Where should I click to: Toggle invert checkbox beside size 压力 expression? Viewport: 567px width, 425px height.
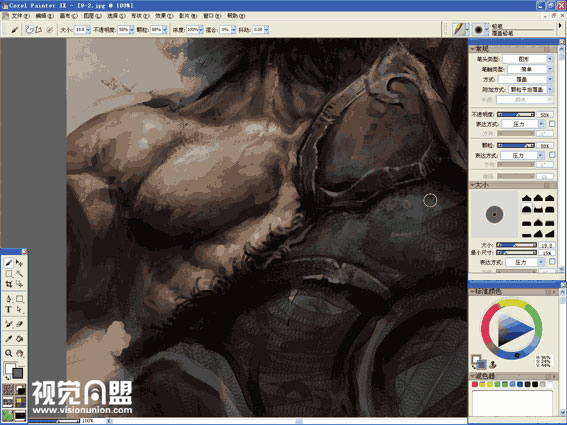[x=552, y=262]
